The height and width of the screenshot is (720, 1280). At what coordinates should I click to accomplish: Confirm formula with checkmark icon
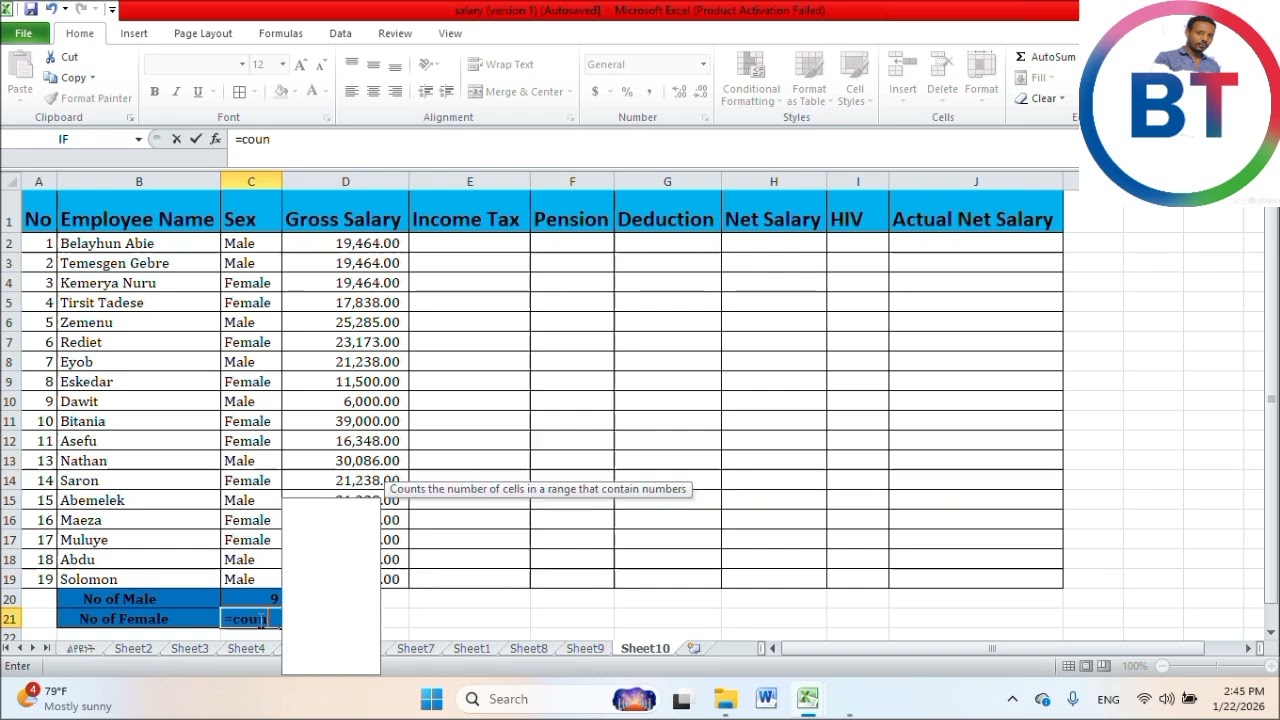point(196,139)
